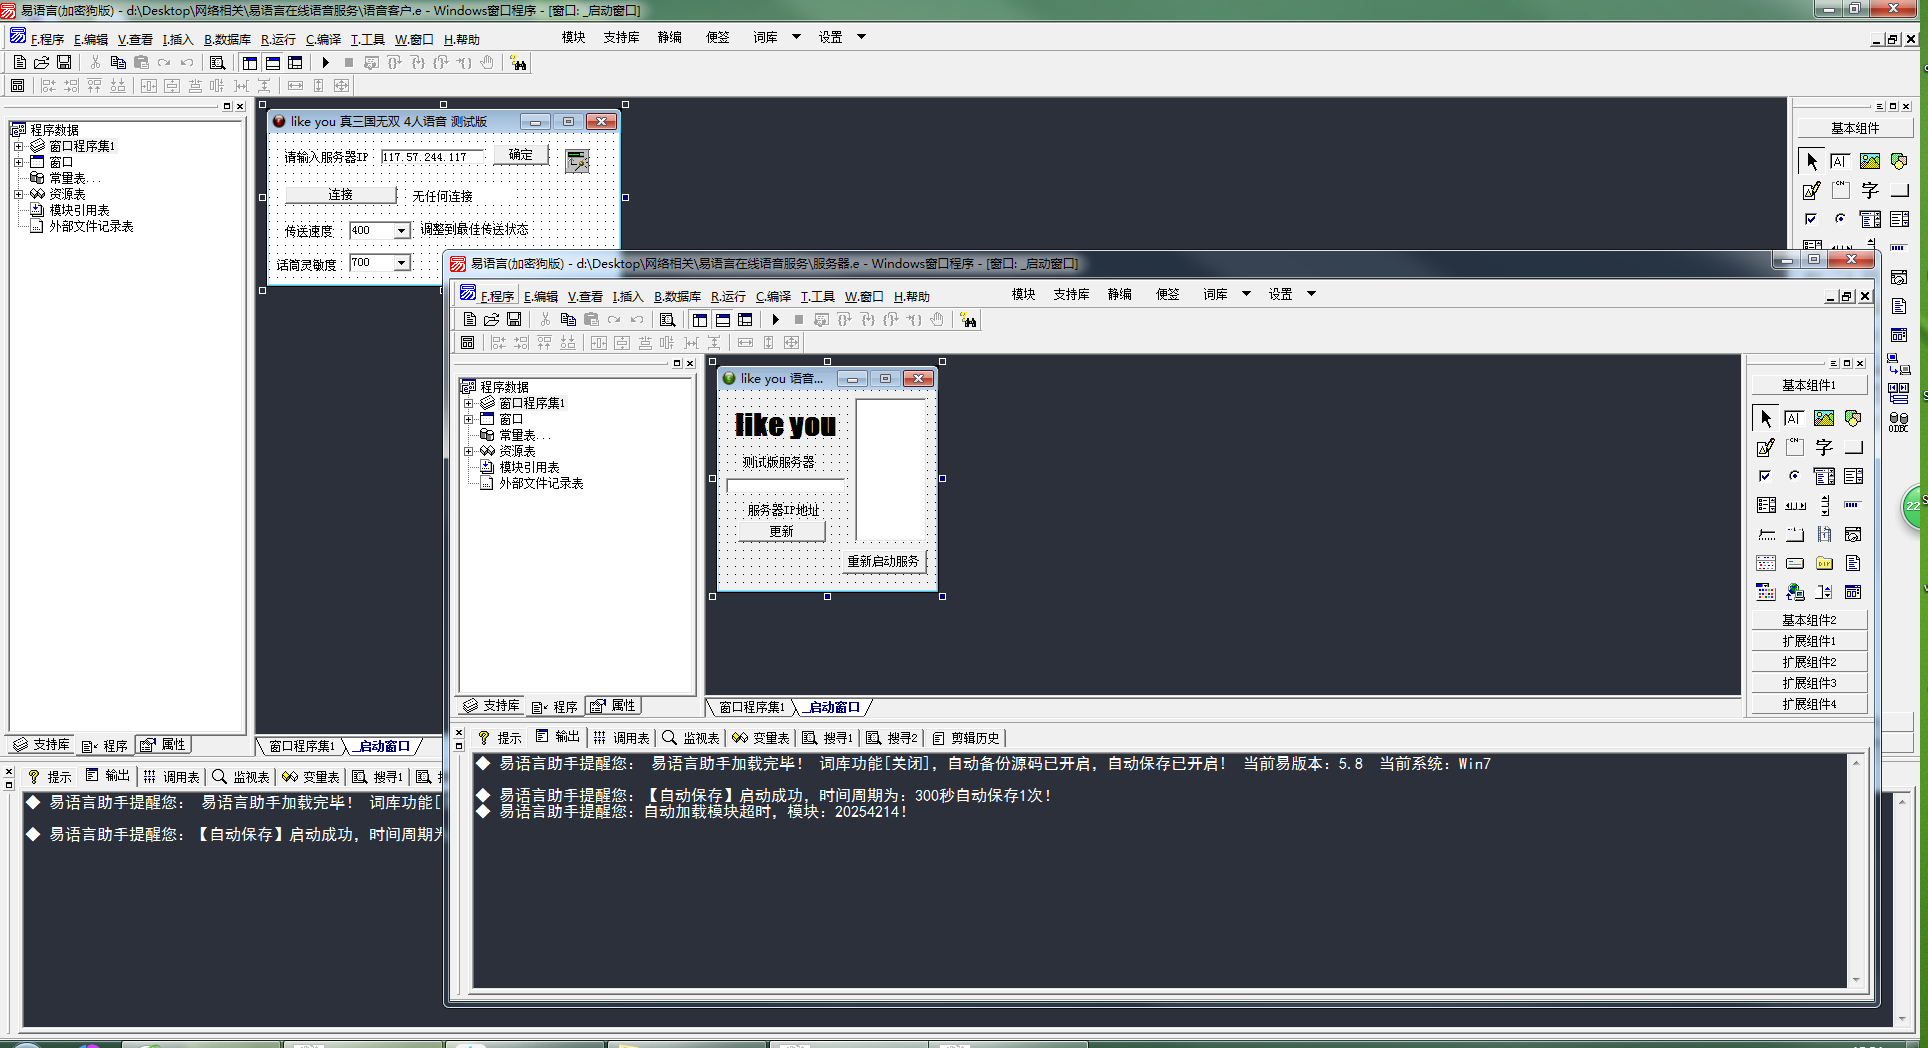Open the 词库 dropdown arrow in server window
The width and height of the screenshot is (1928, 1048).
pos(1246,294)
